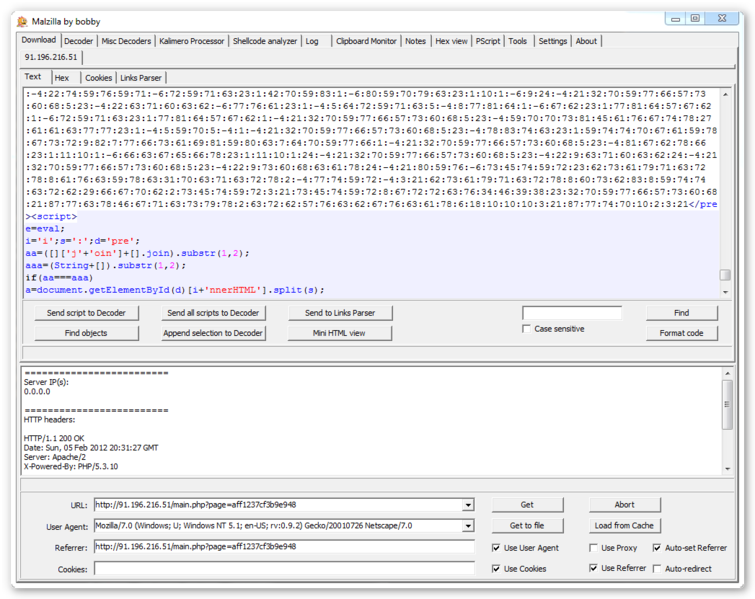Click the code pane scroll-down arrow

(x=725, y=292)
